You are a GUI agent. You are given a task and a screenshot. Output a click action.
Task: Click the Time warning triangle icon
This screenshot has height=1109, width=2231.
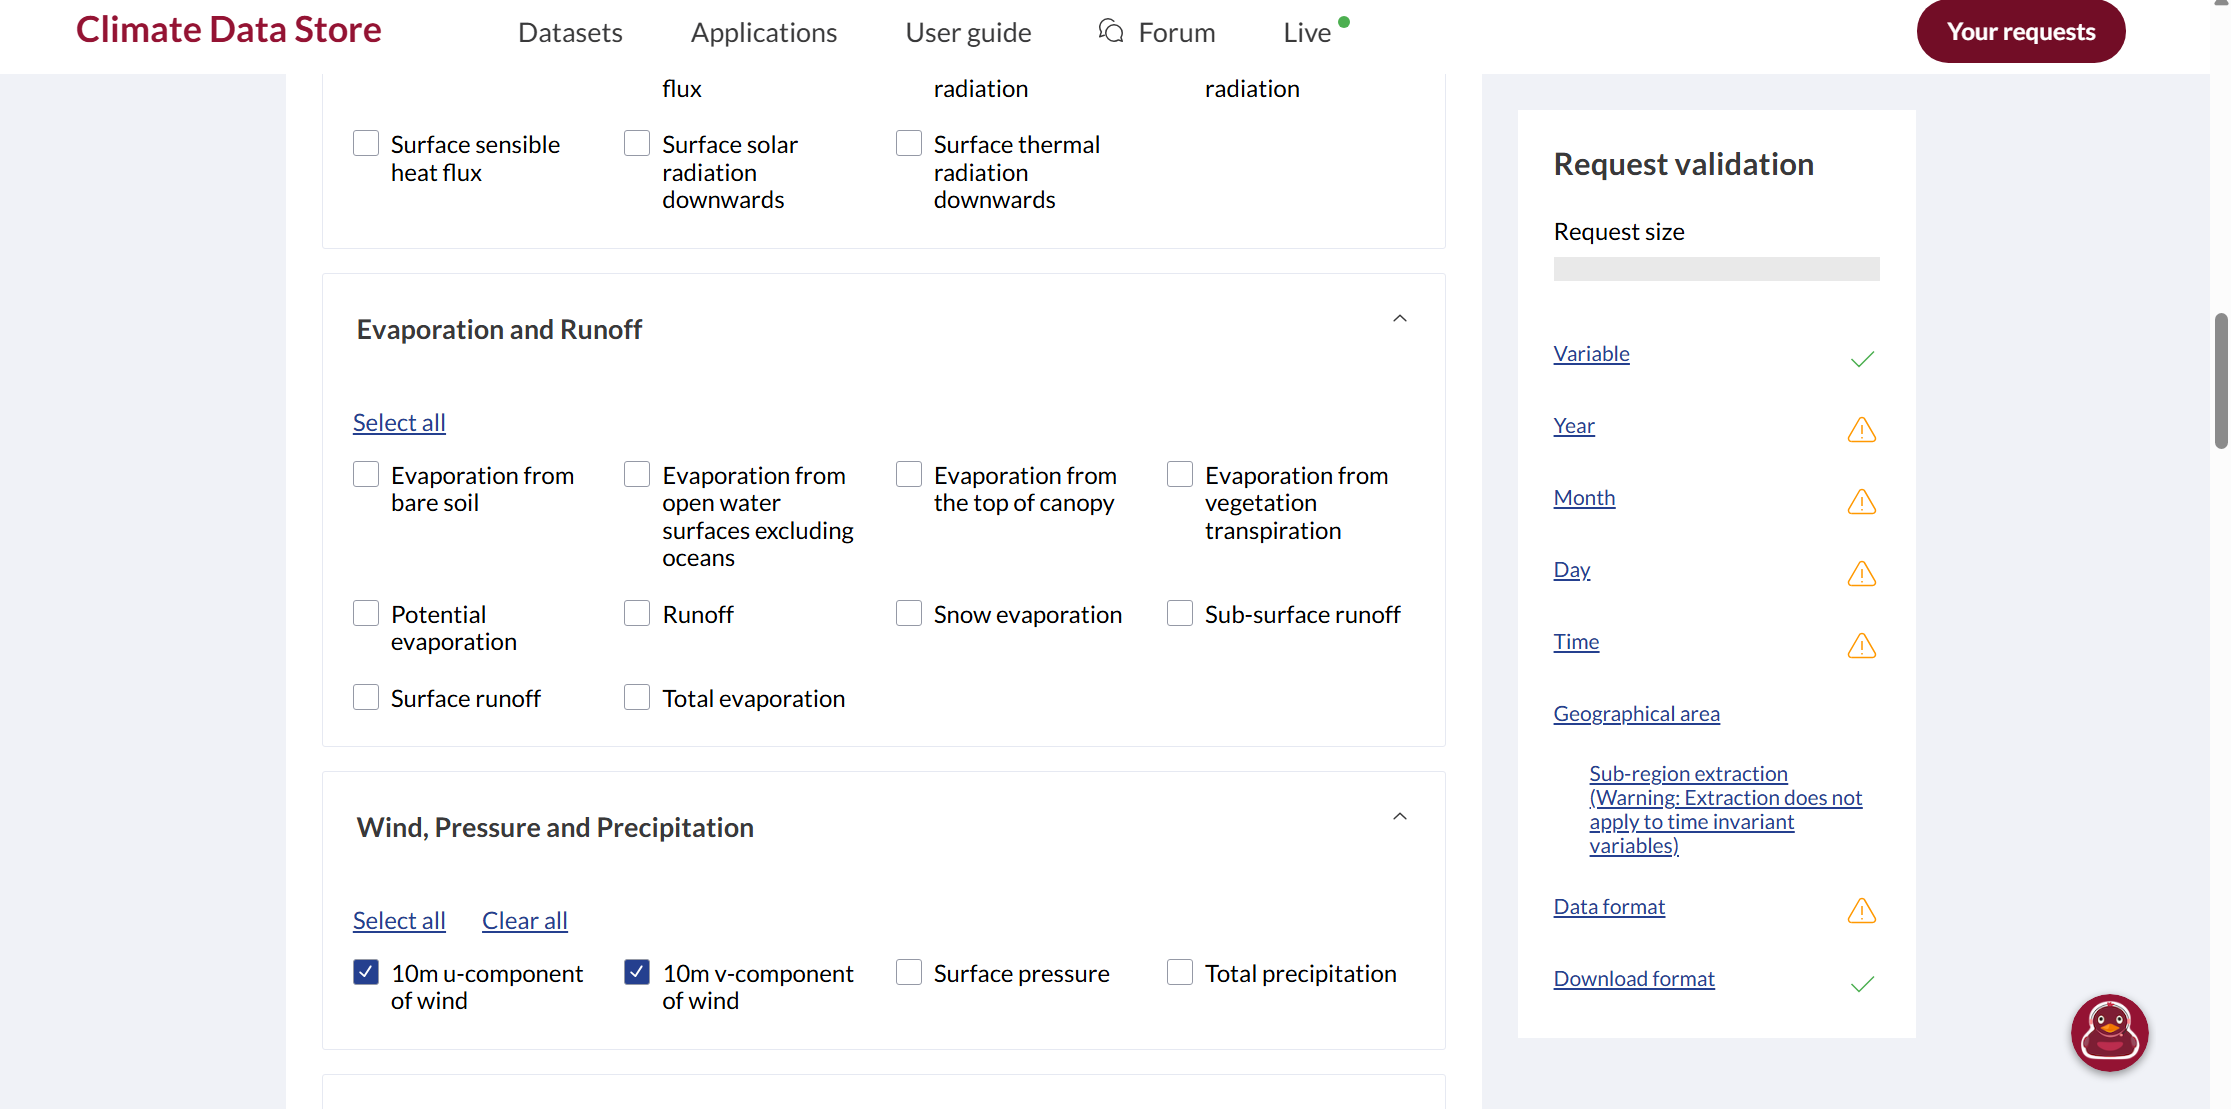(x=1861, y=646)
